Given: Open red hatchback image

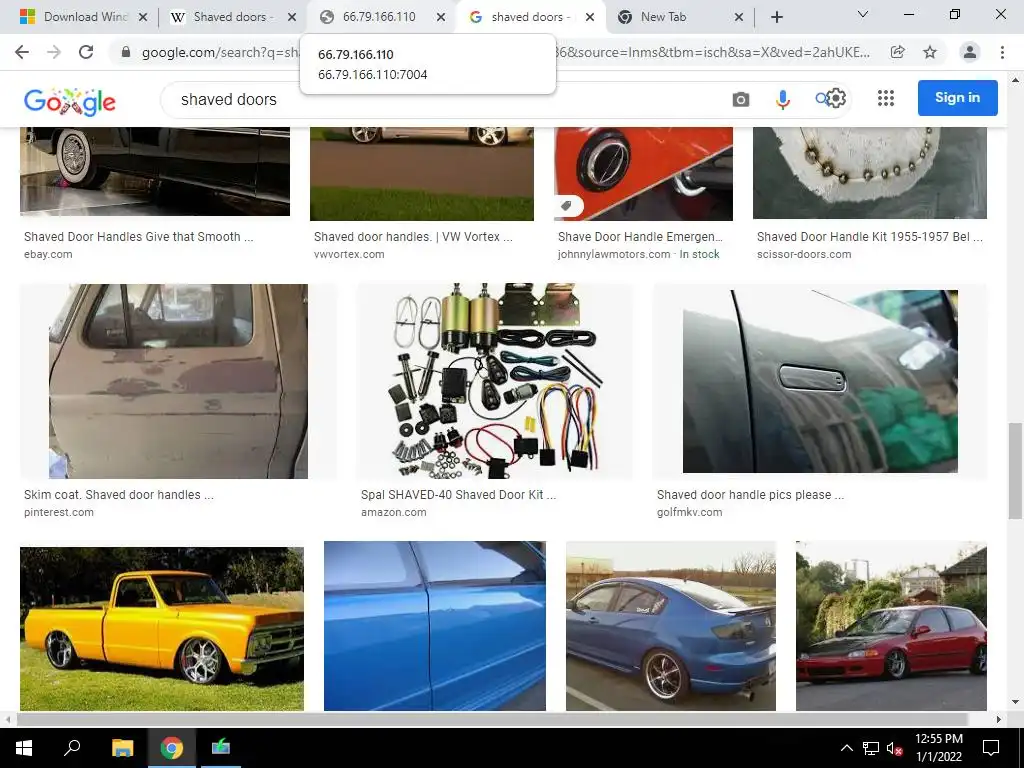Looking at the screenshot, I should click(891, 626).
